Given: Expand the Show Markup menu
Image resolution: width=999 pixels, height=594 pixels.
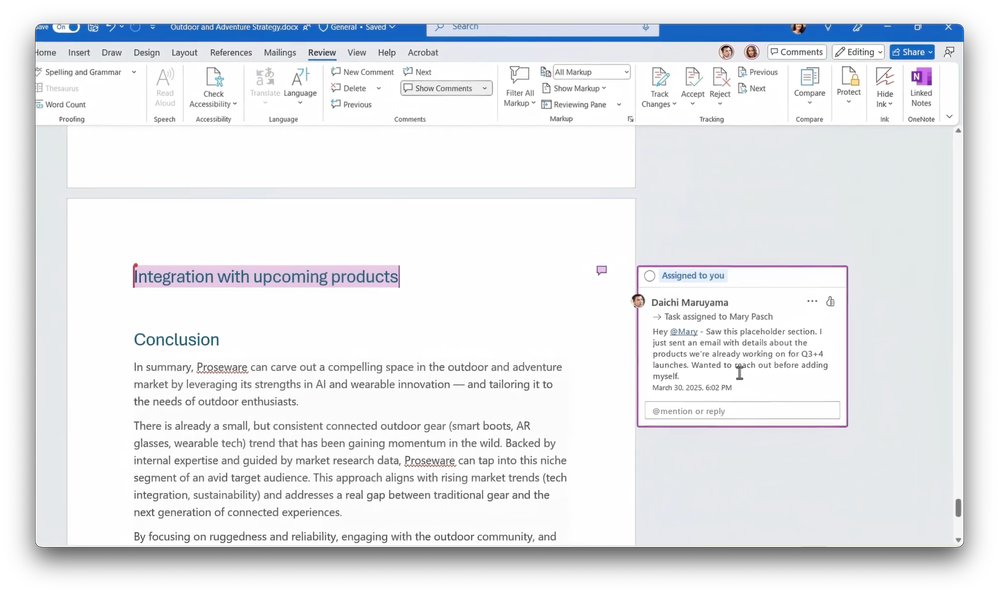Looking at the screenshot, I should tap(575, 89).
